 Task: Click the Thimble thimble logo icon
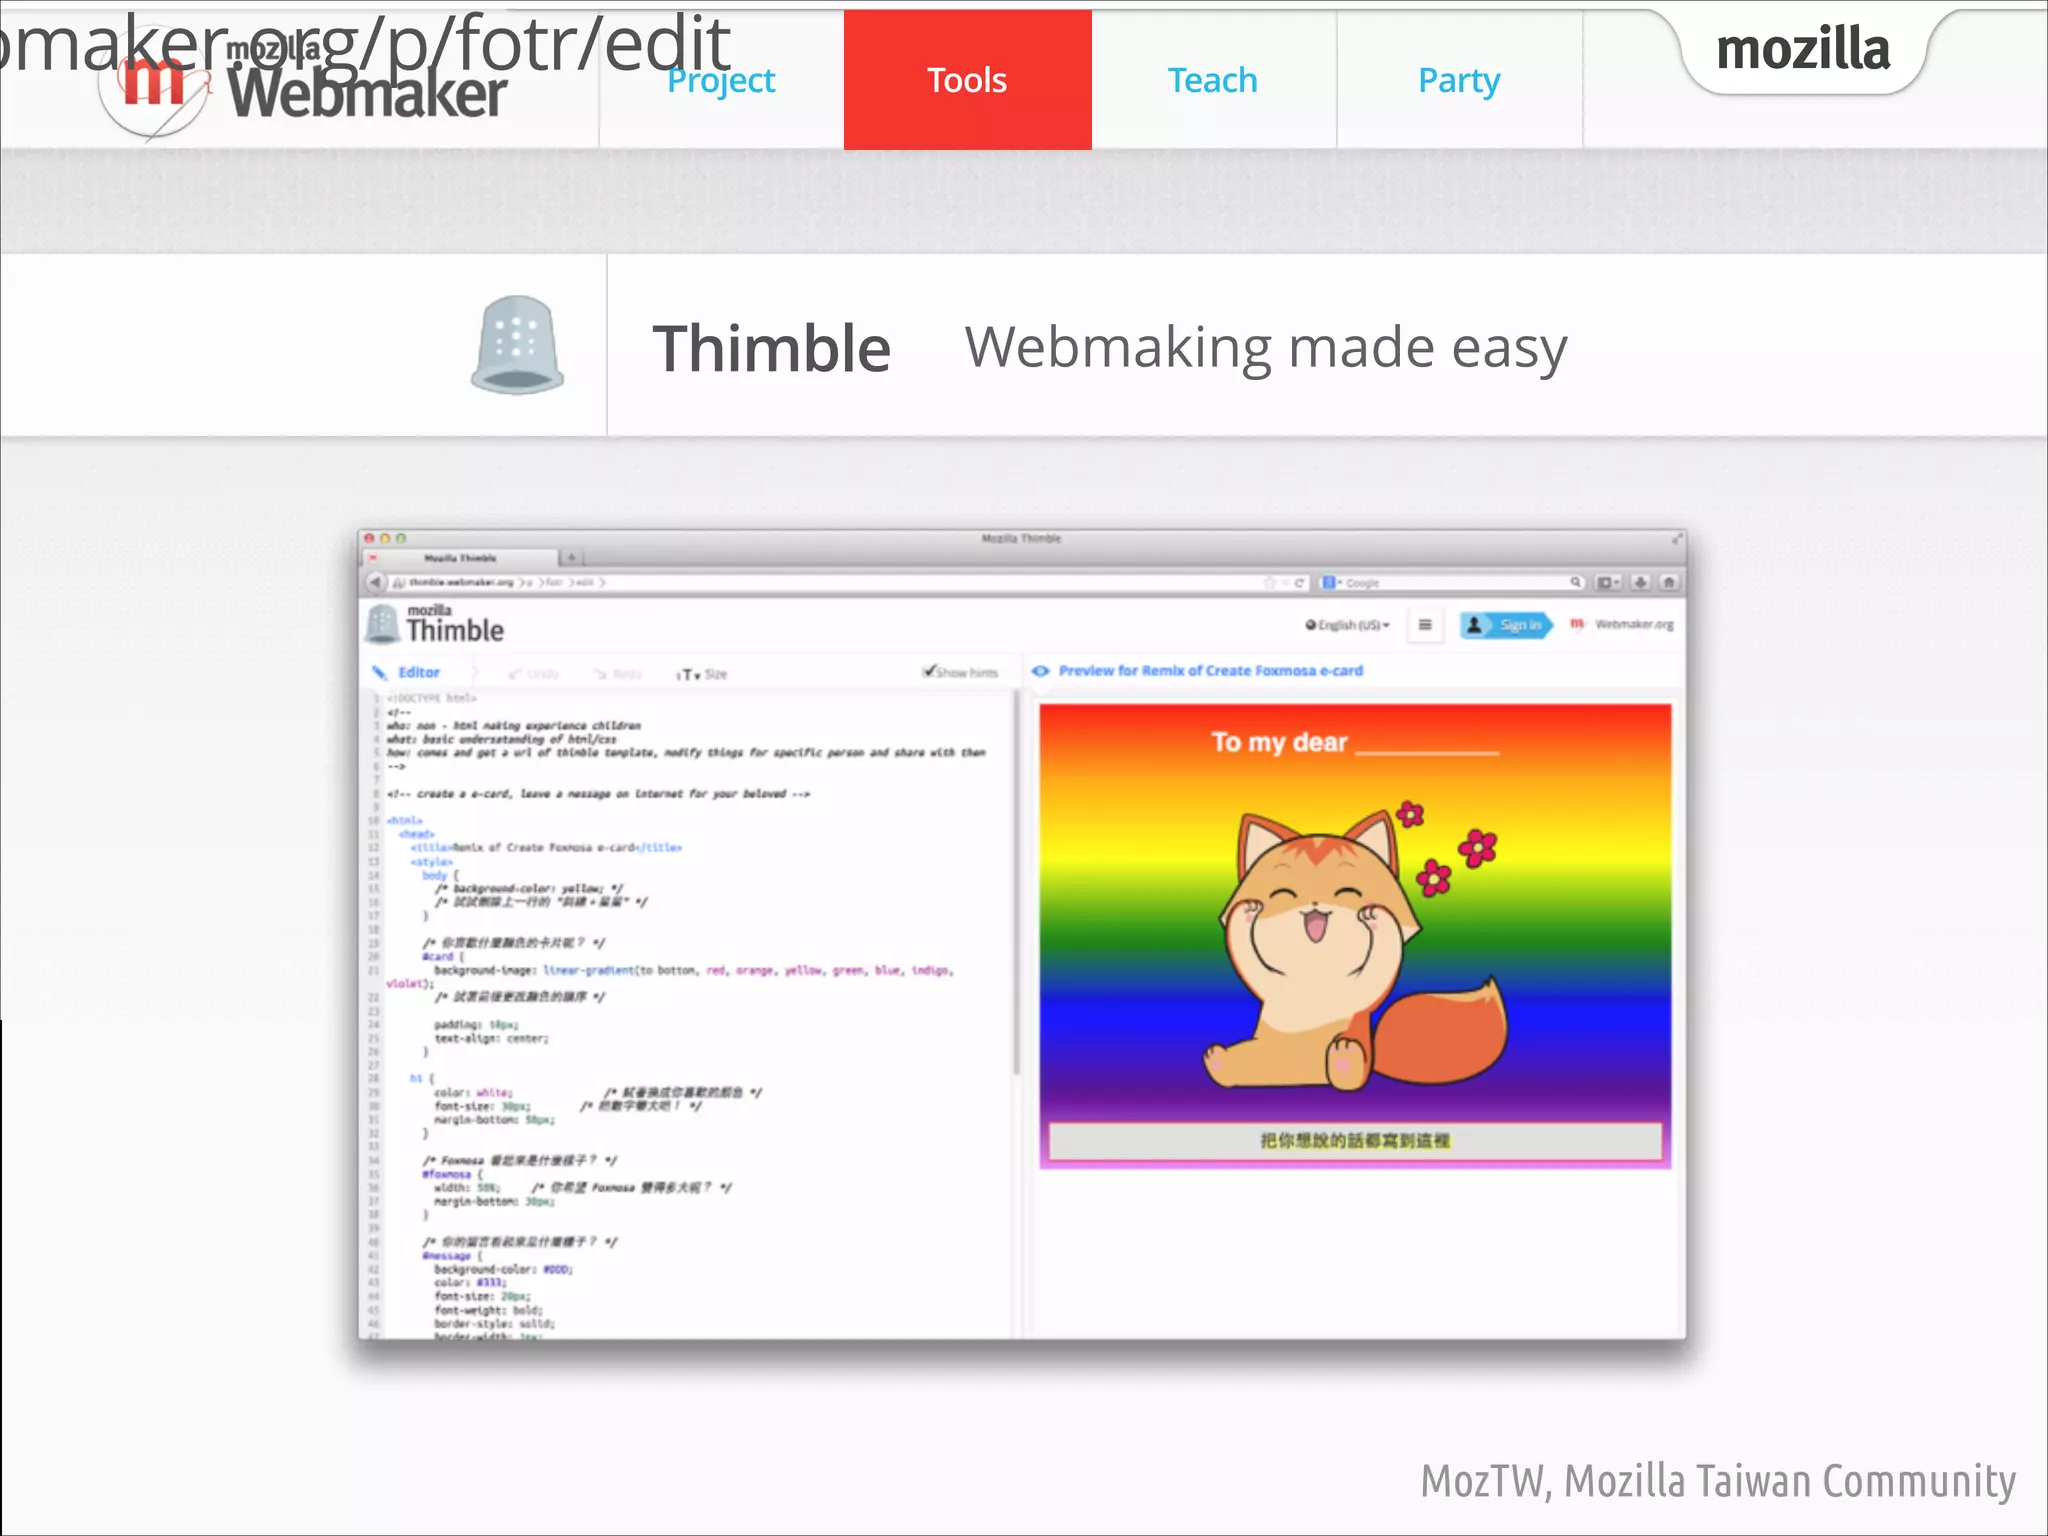pos(517,345)
